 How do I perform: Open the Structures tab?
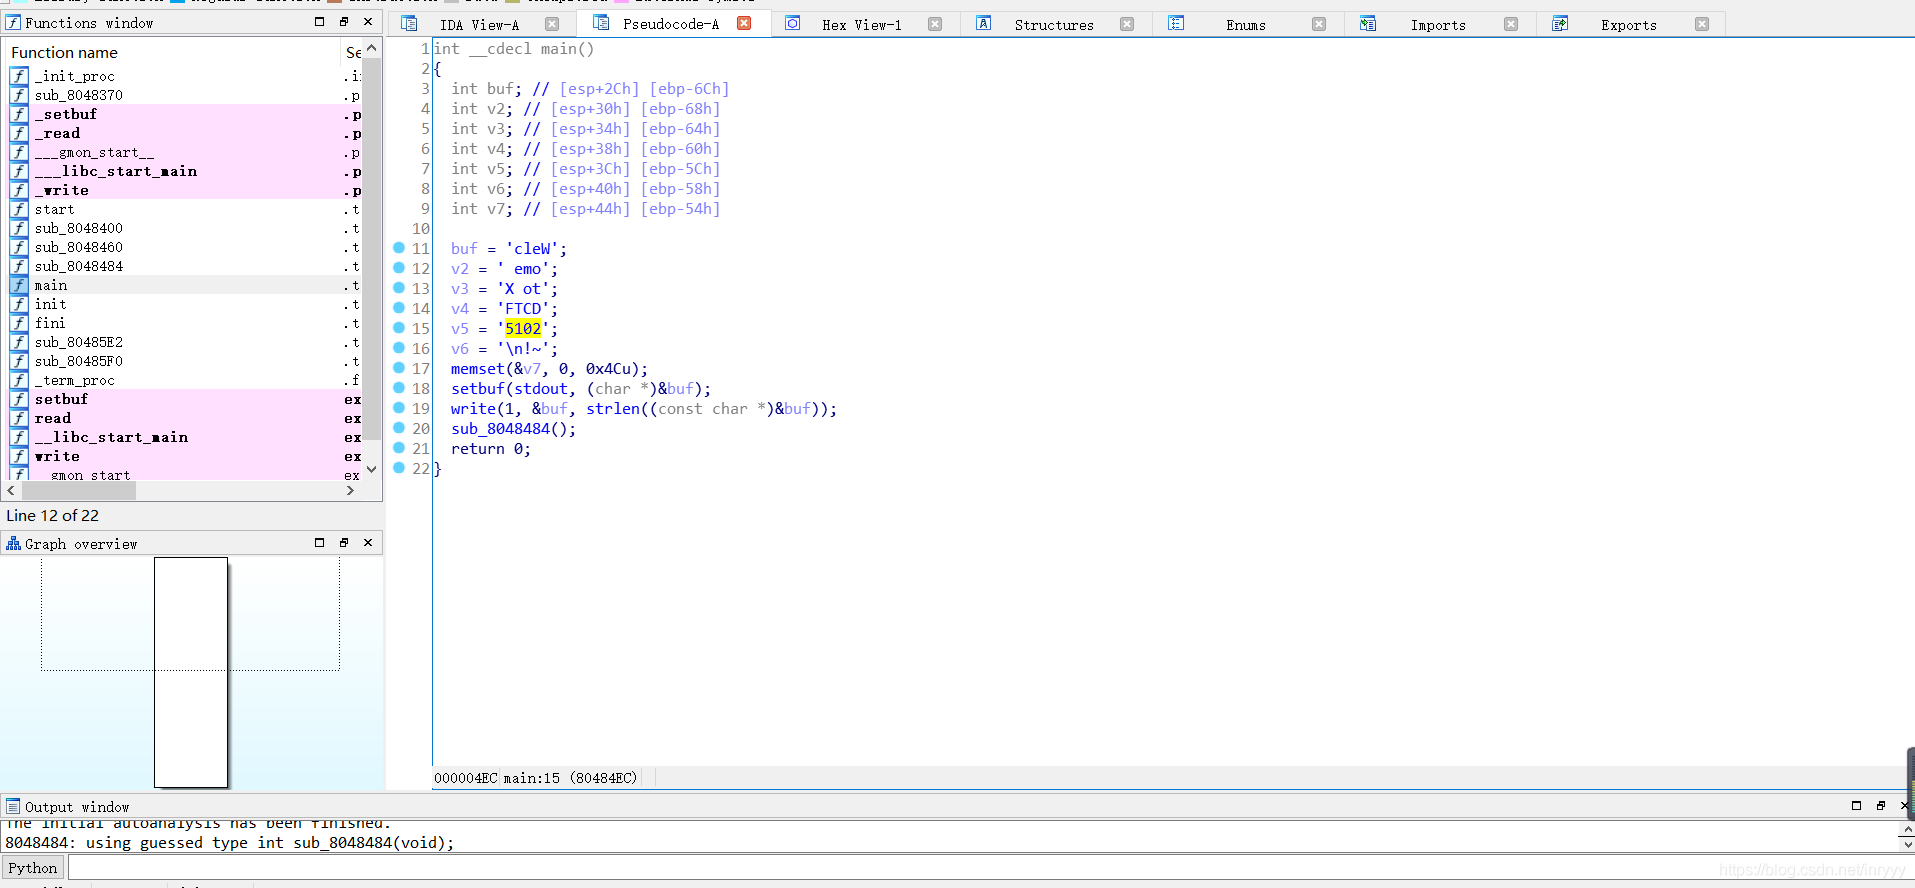pos(1054,25)
